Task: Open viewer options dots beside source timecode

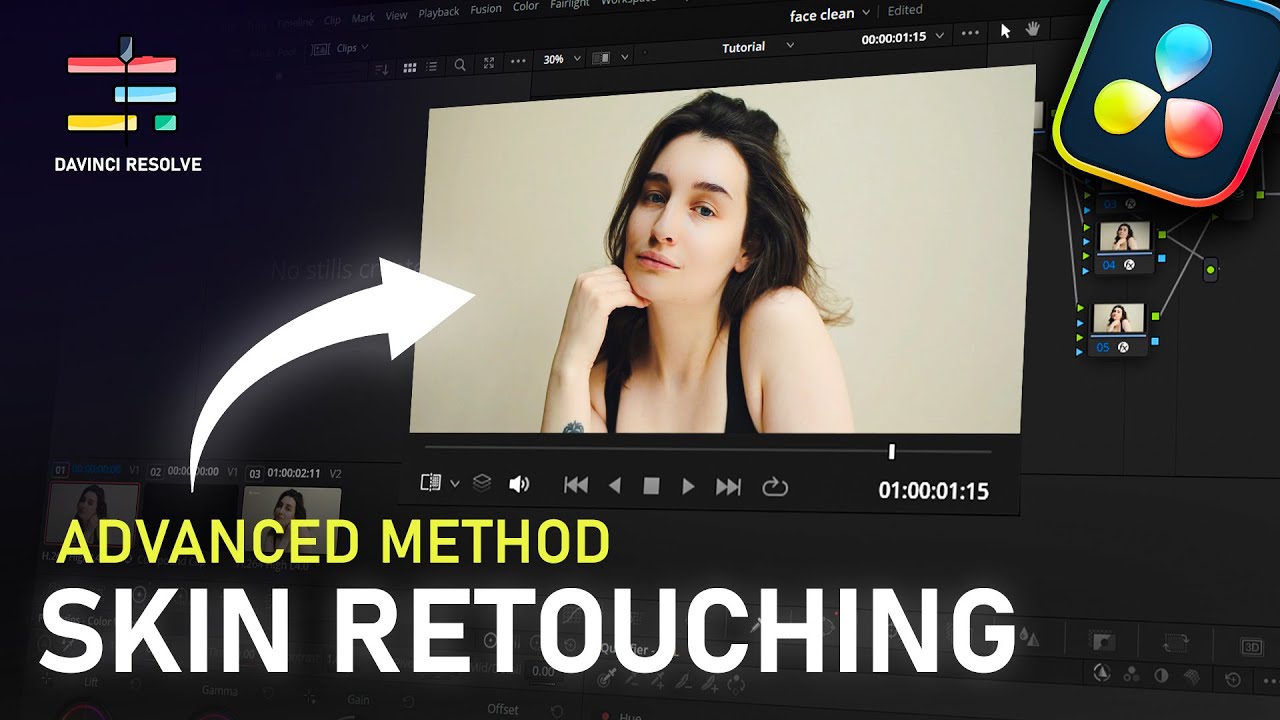Action: coord(970,33)
